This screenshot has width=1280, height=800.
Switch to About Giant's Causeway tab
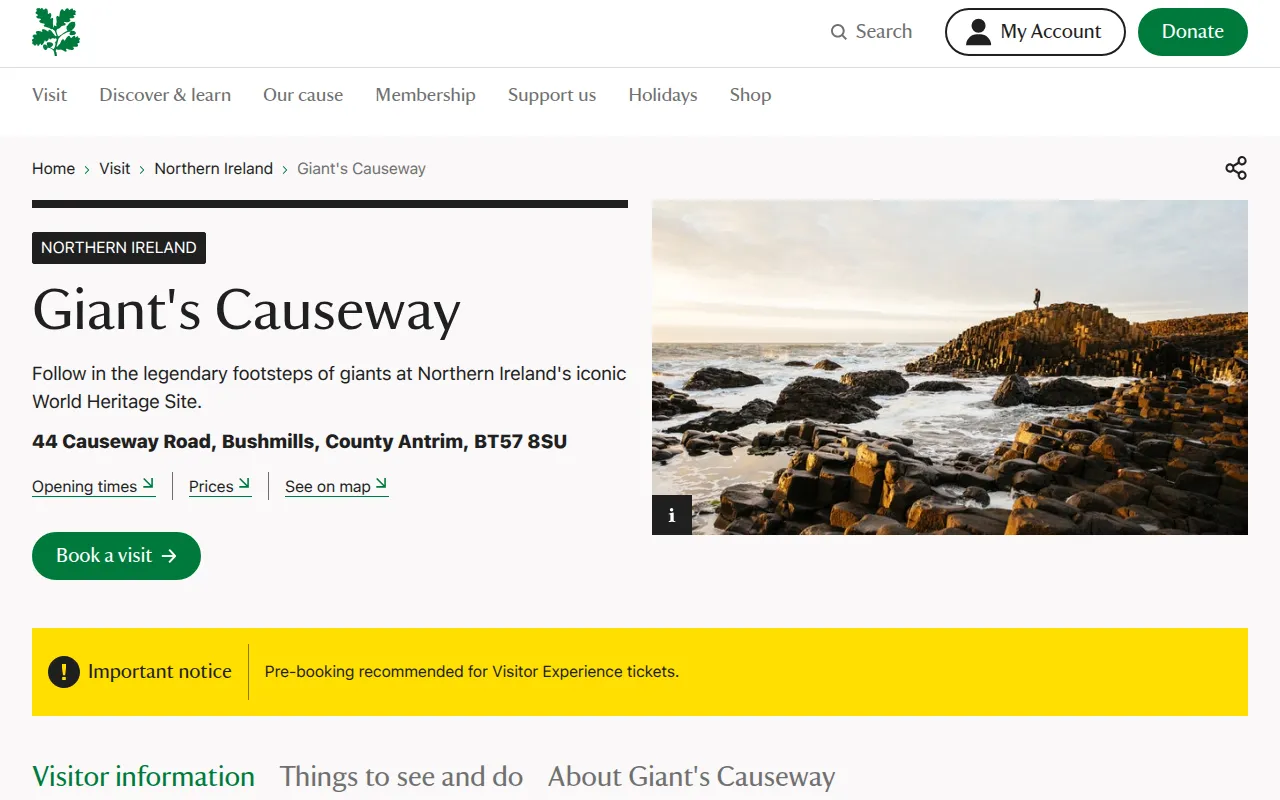point(691,777)
